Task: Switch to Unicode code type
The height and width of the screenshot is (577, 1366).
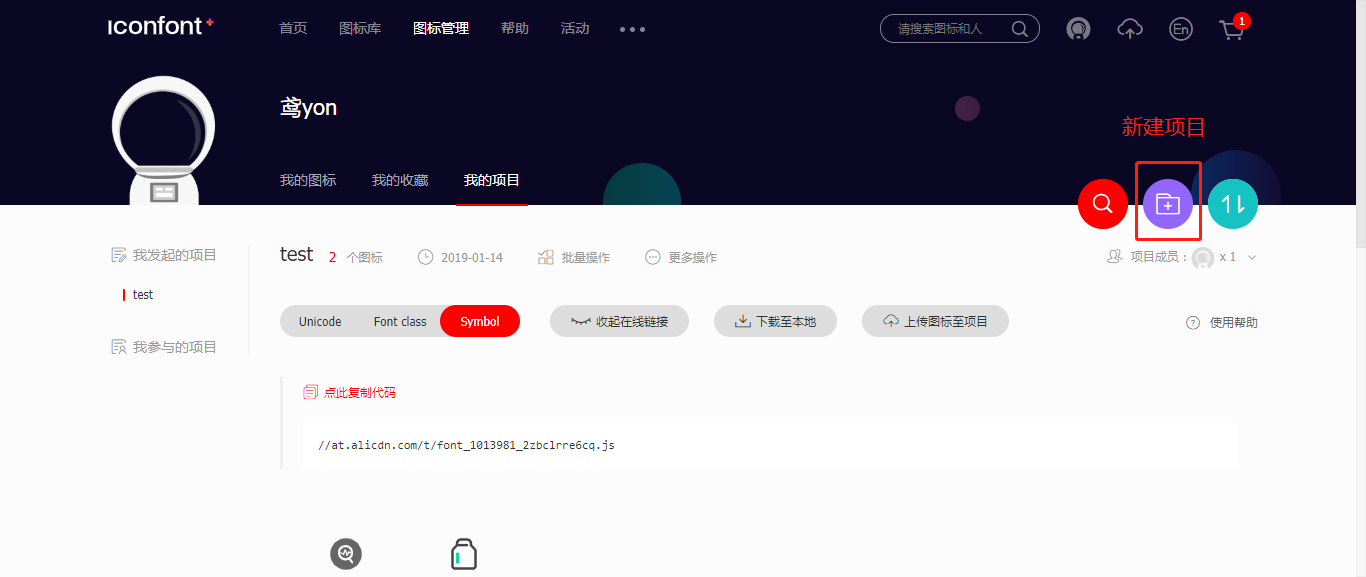Action: click(320, 321)
